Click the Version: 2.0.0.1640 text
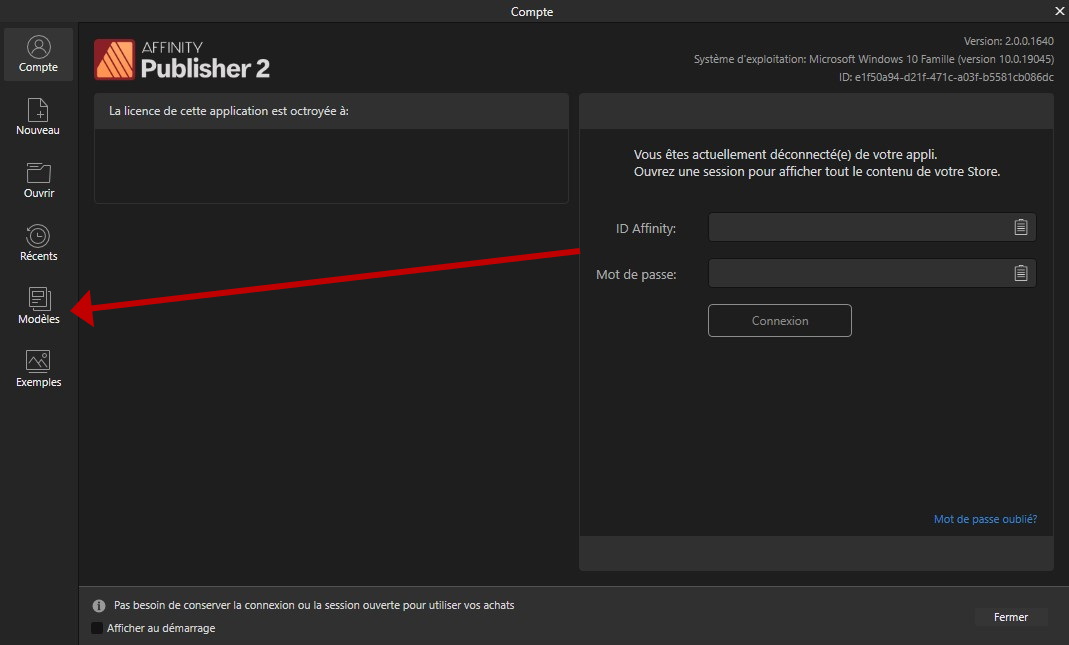Viewport: 1069px width, 645px height. [1008, 41]
